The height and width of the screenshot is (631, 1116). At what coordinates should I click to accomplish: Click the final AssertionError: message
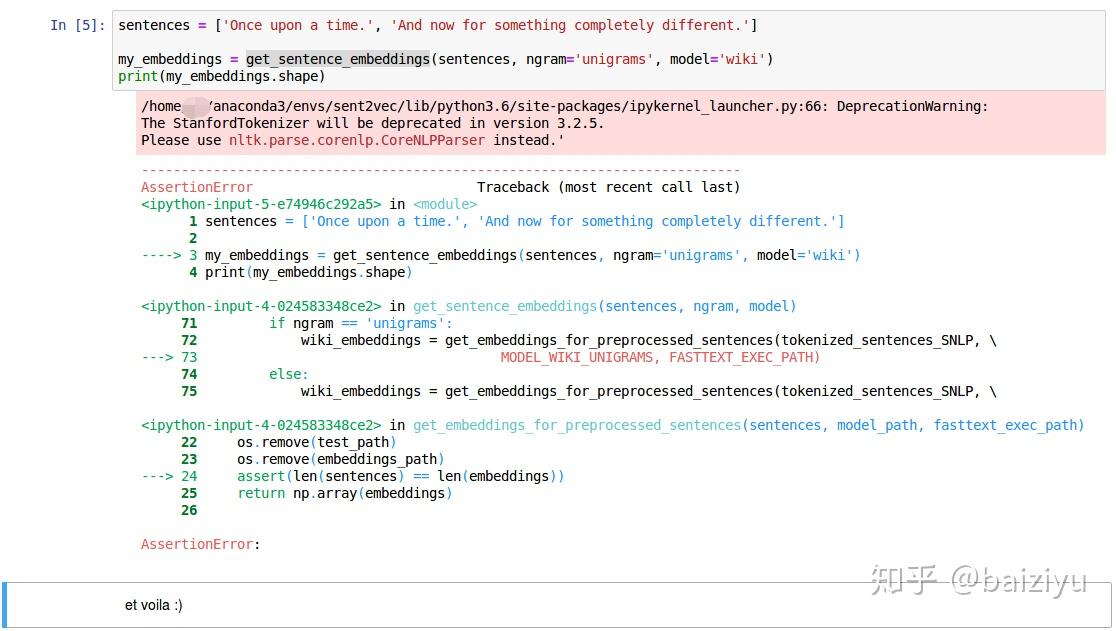click(200, 544)
